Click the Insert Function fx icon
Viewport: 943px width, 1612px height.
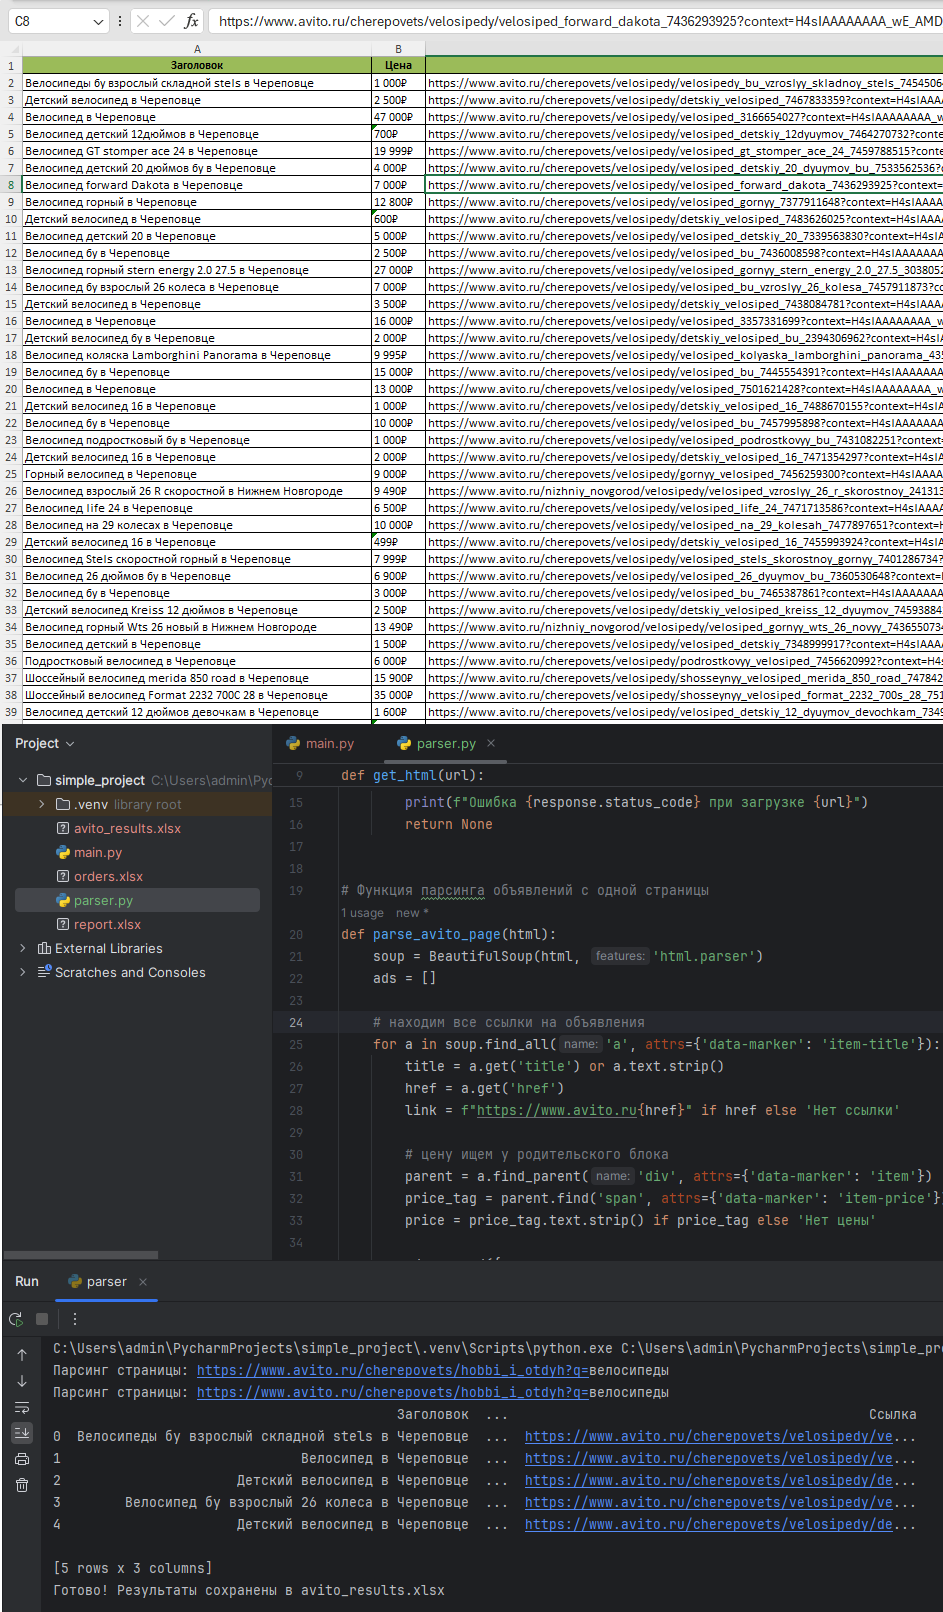191,21
